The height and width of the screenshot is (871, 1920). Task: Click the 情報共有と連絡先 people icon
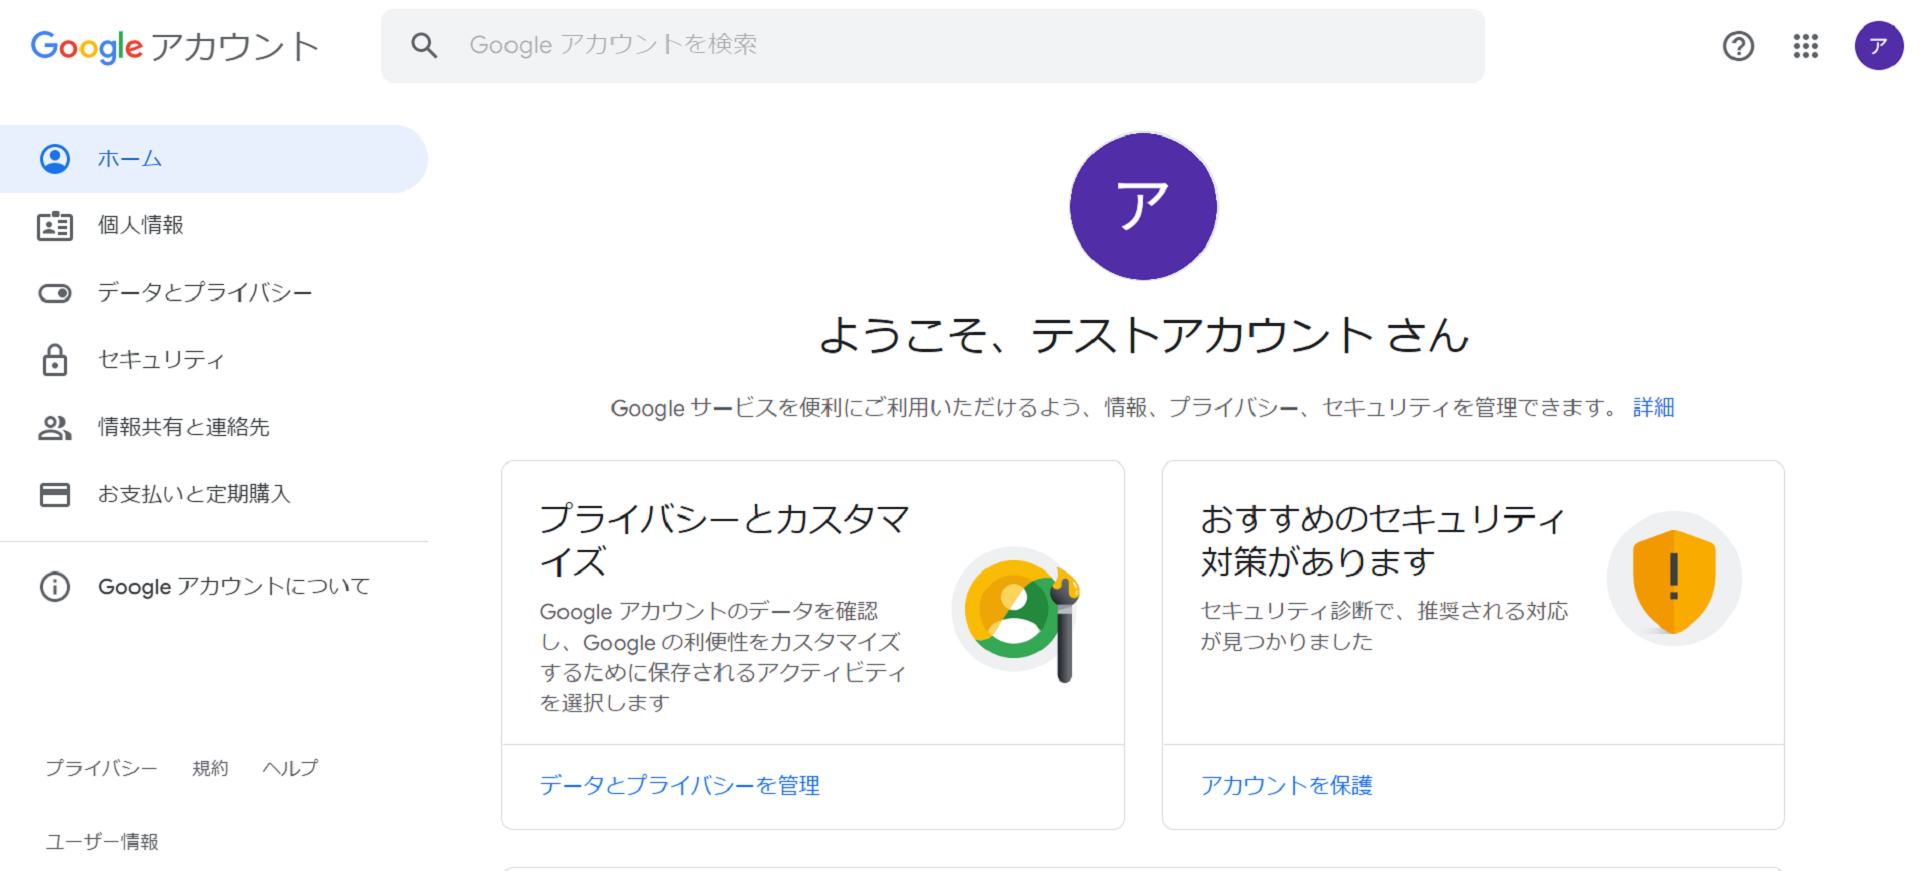coord(55,428)
